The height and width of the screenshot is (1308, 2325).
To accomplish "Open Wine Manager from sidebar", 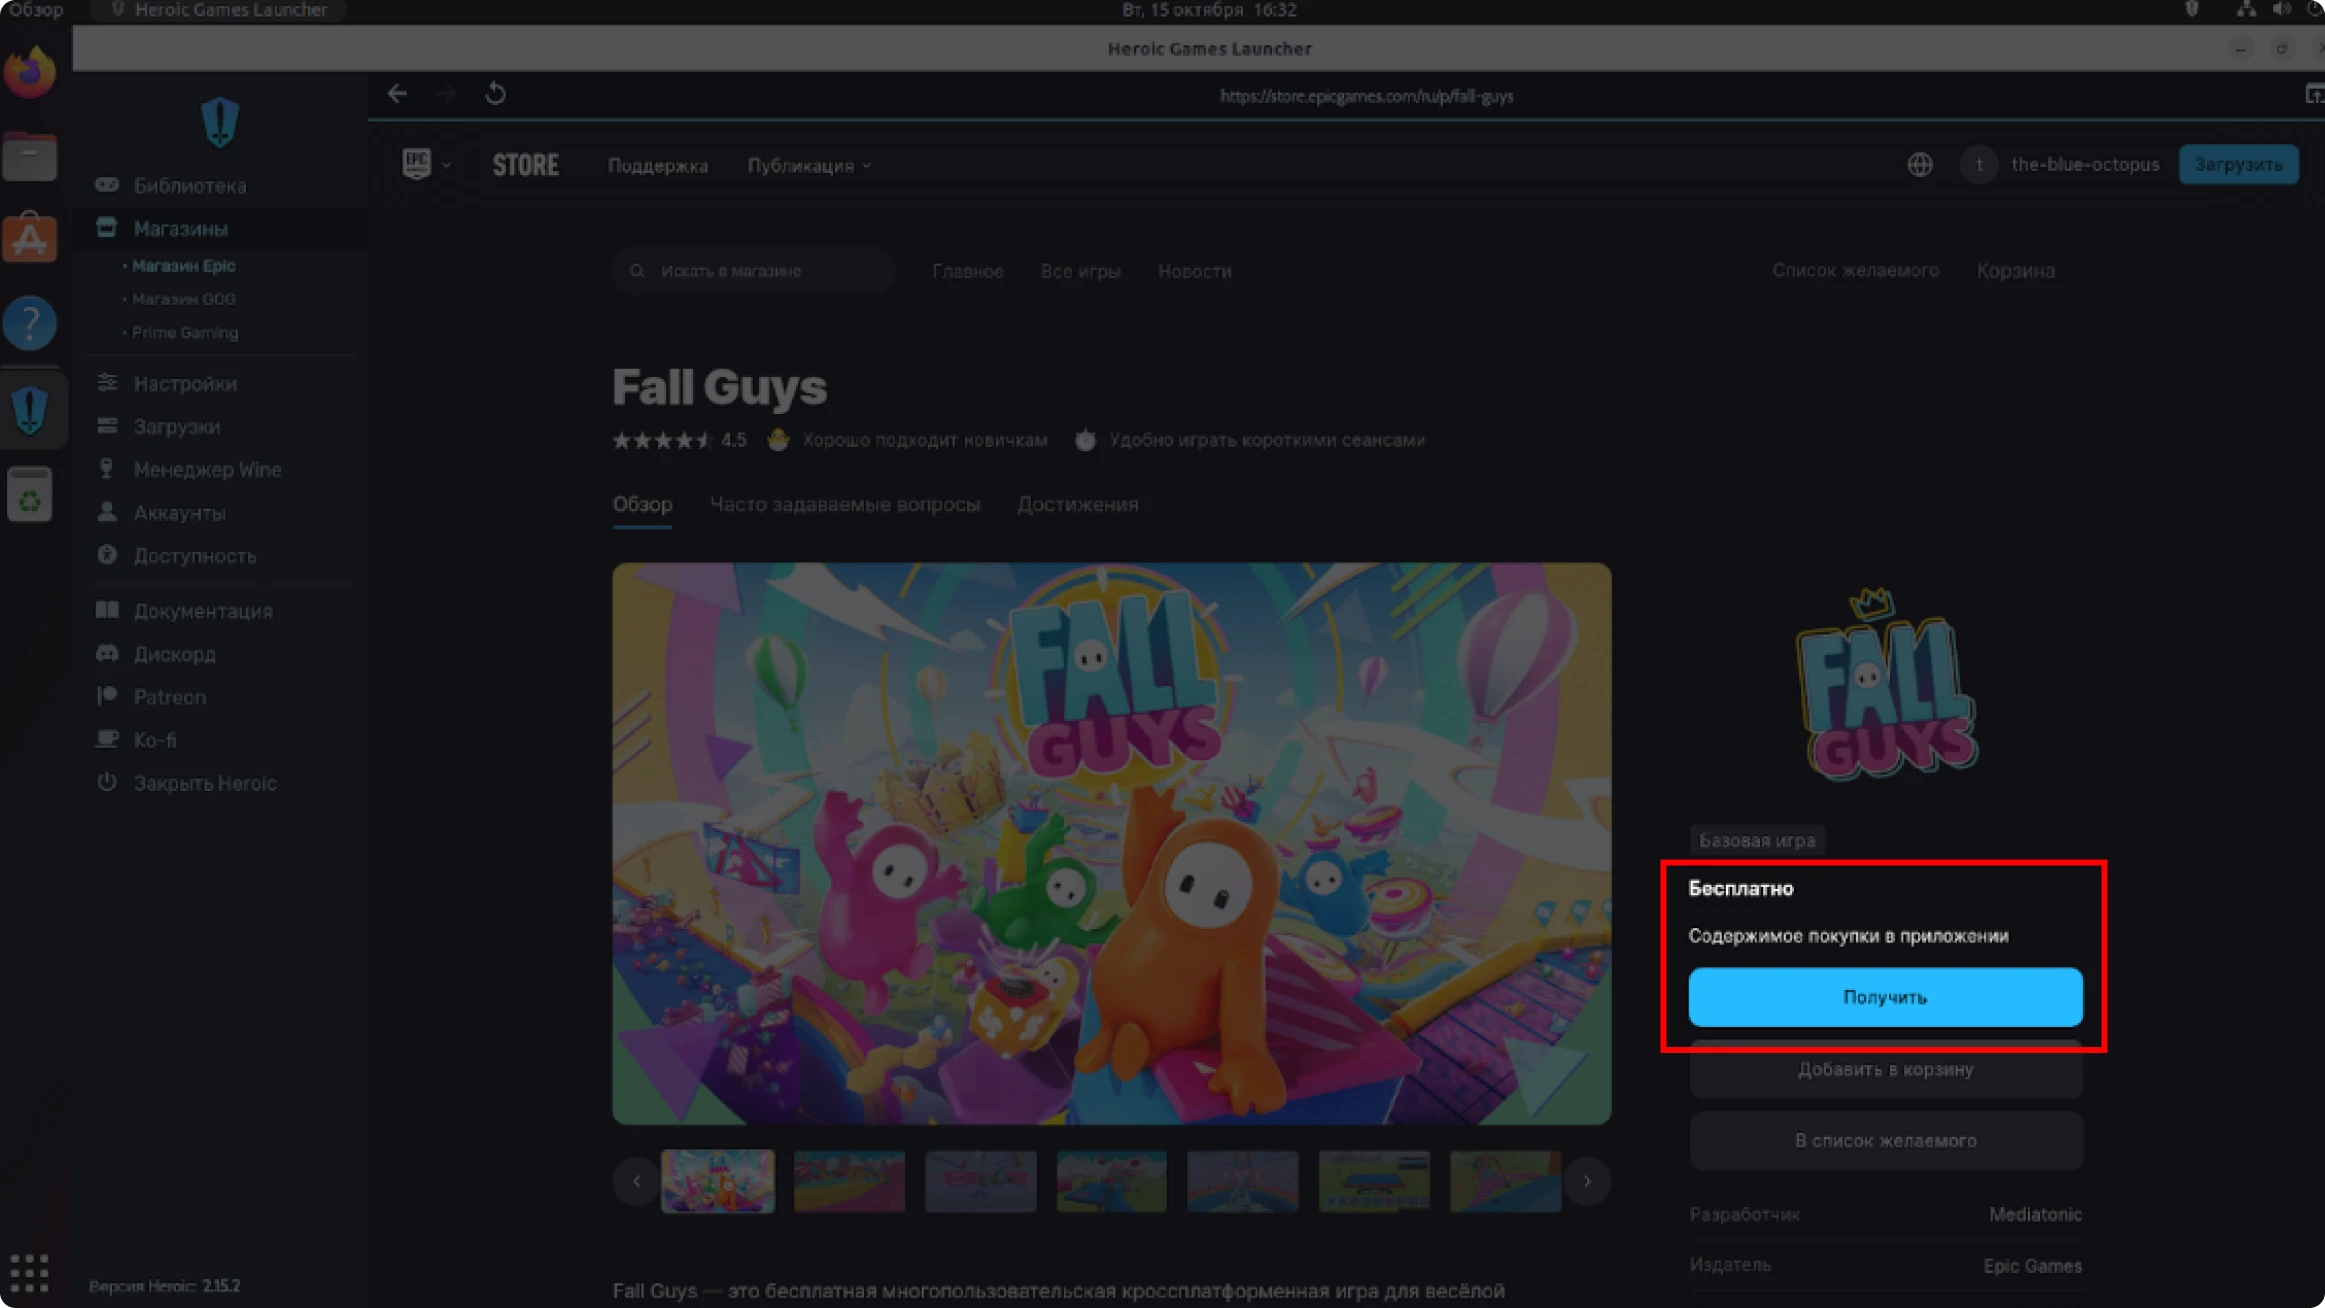I will [207, 469].
